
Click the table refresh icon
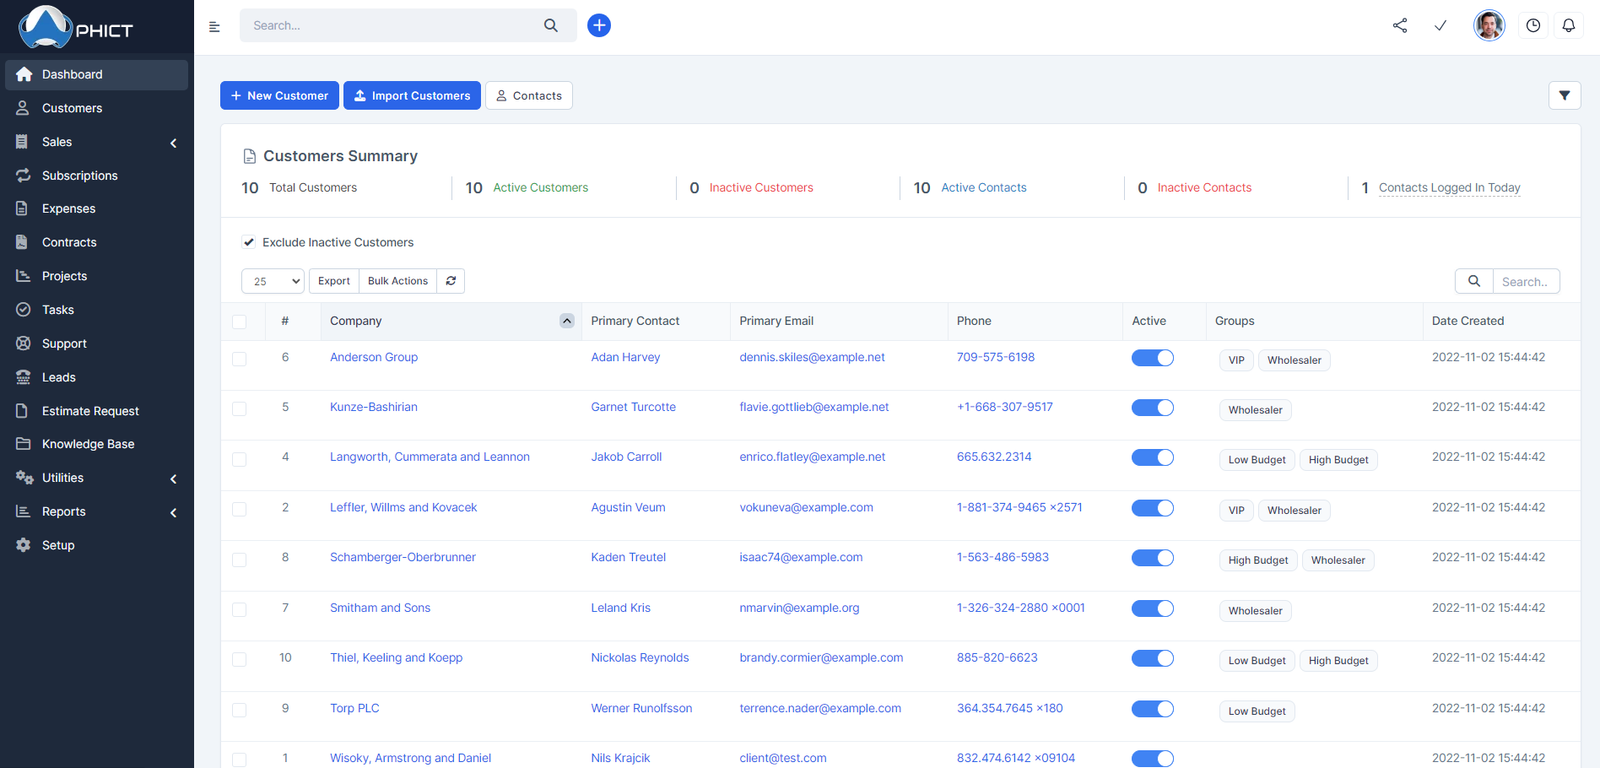(451, 281)
